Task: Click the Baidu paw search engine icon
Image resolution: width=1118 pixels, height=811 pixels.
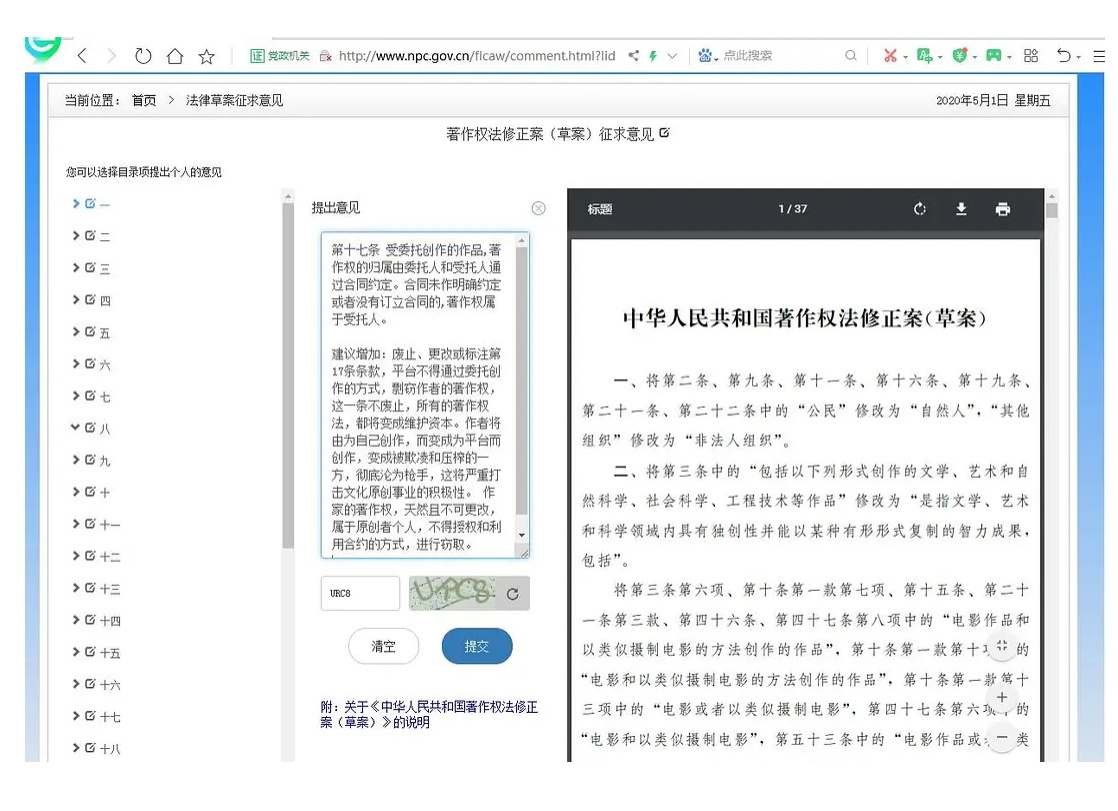Action: point(704,55)
